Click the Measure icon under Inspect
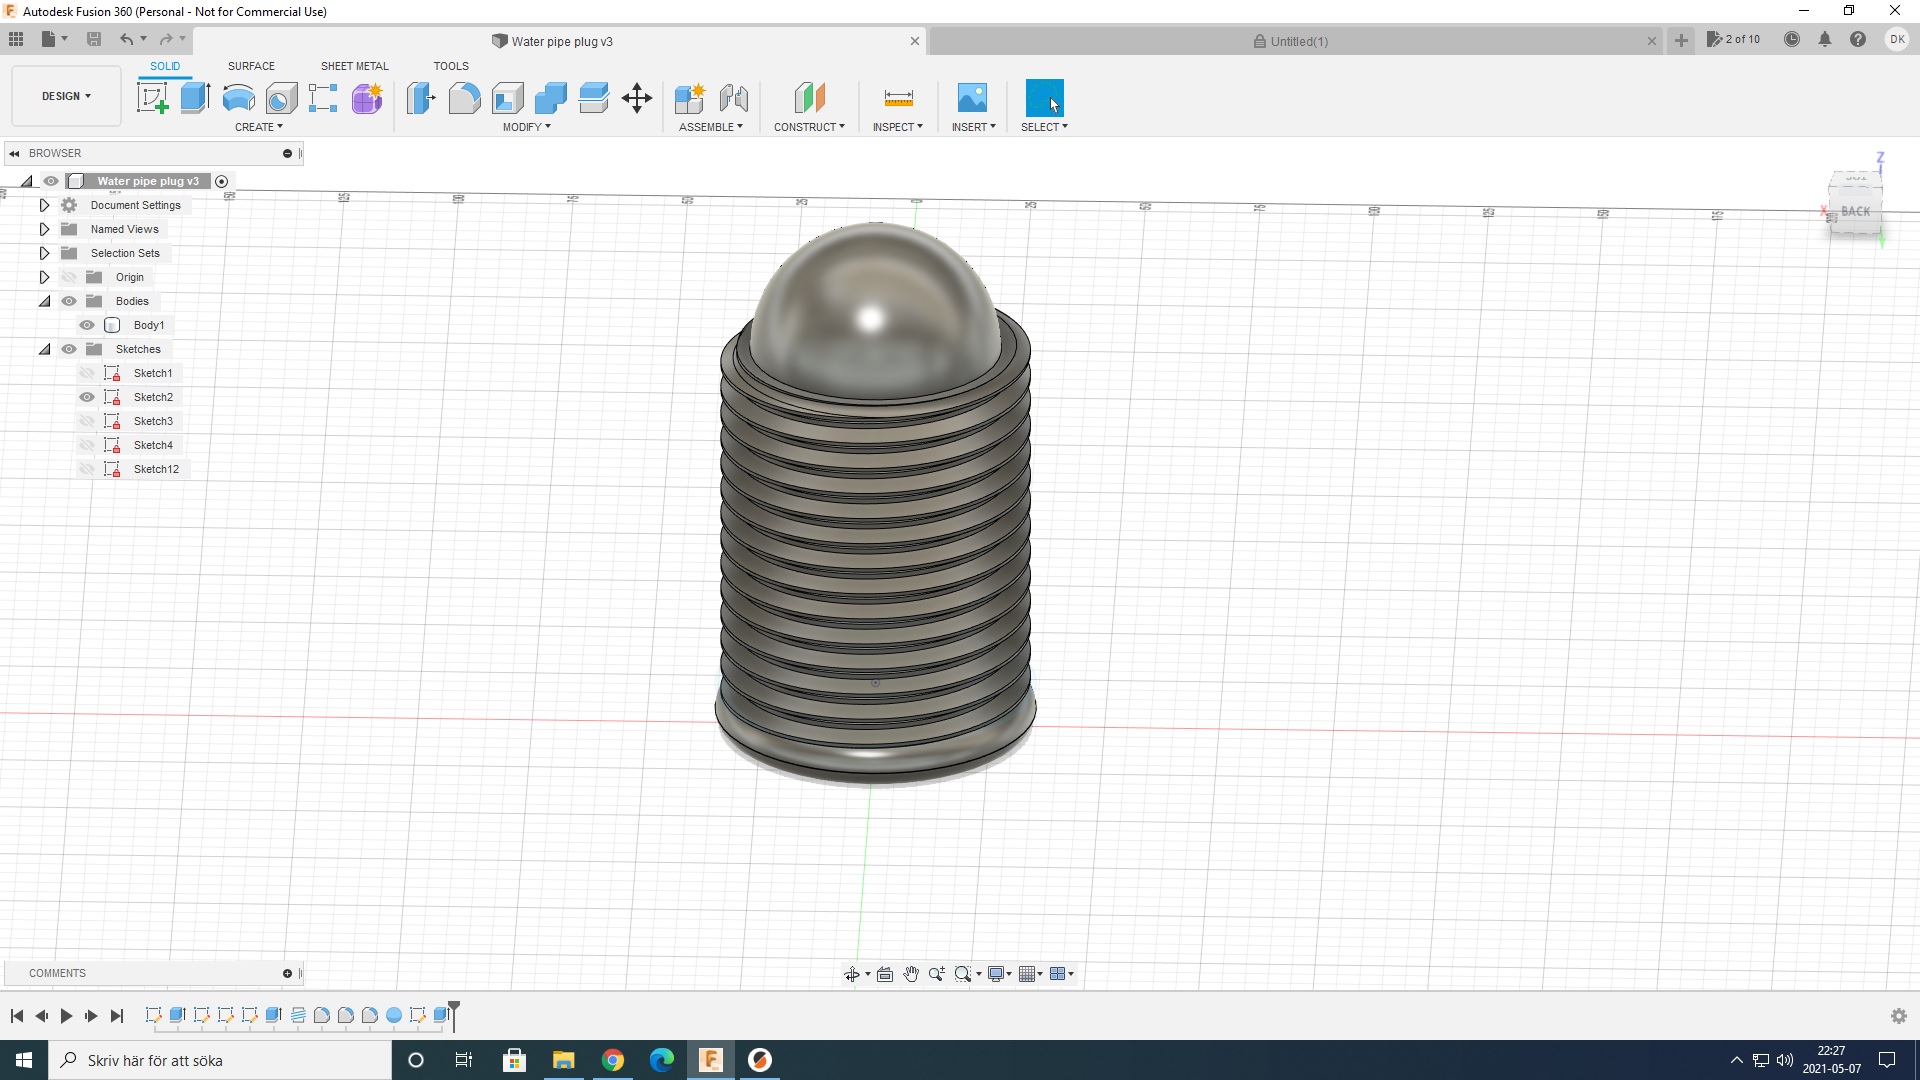 point(898,98)
